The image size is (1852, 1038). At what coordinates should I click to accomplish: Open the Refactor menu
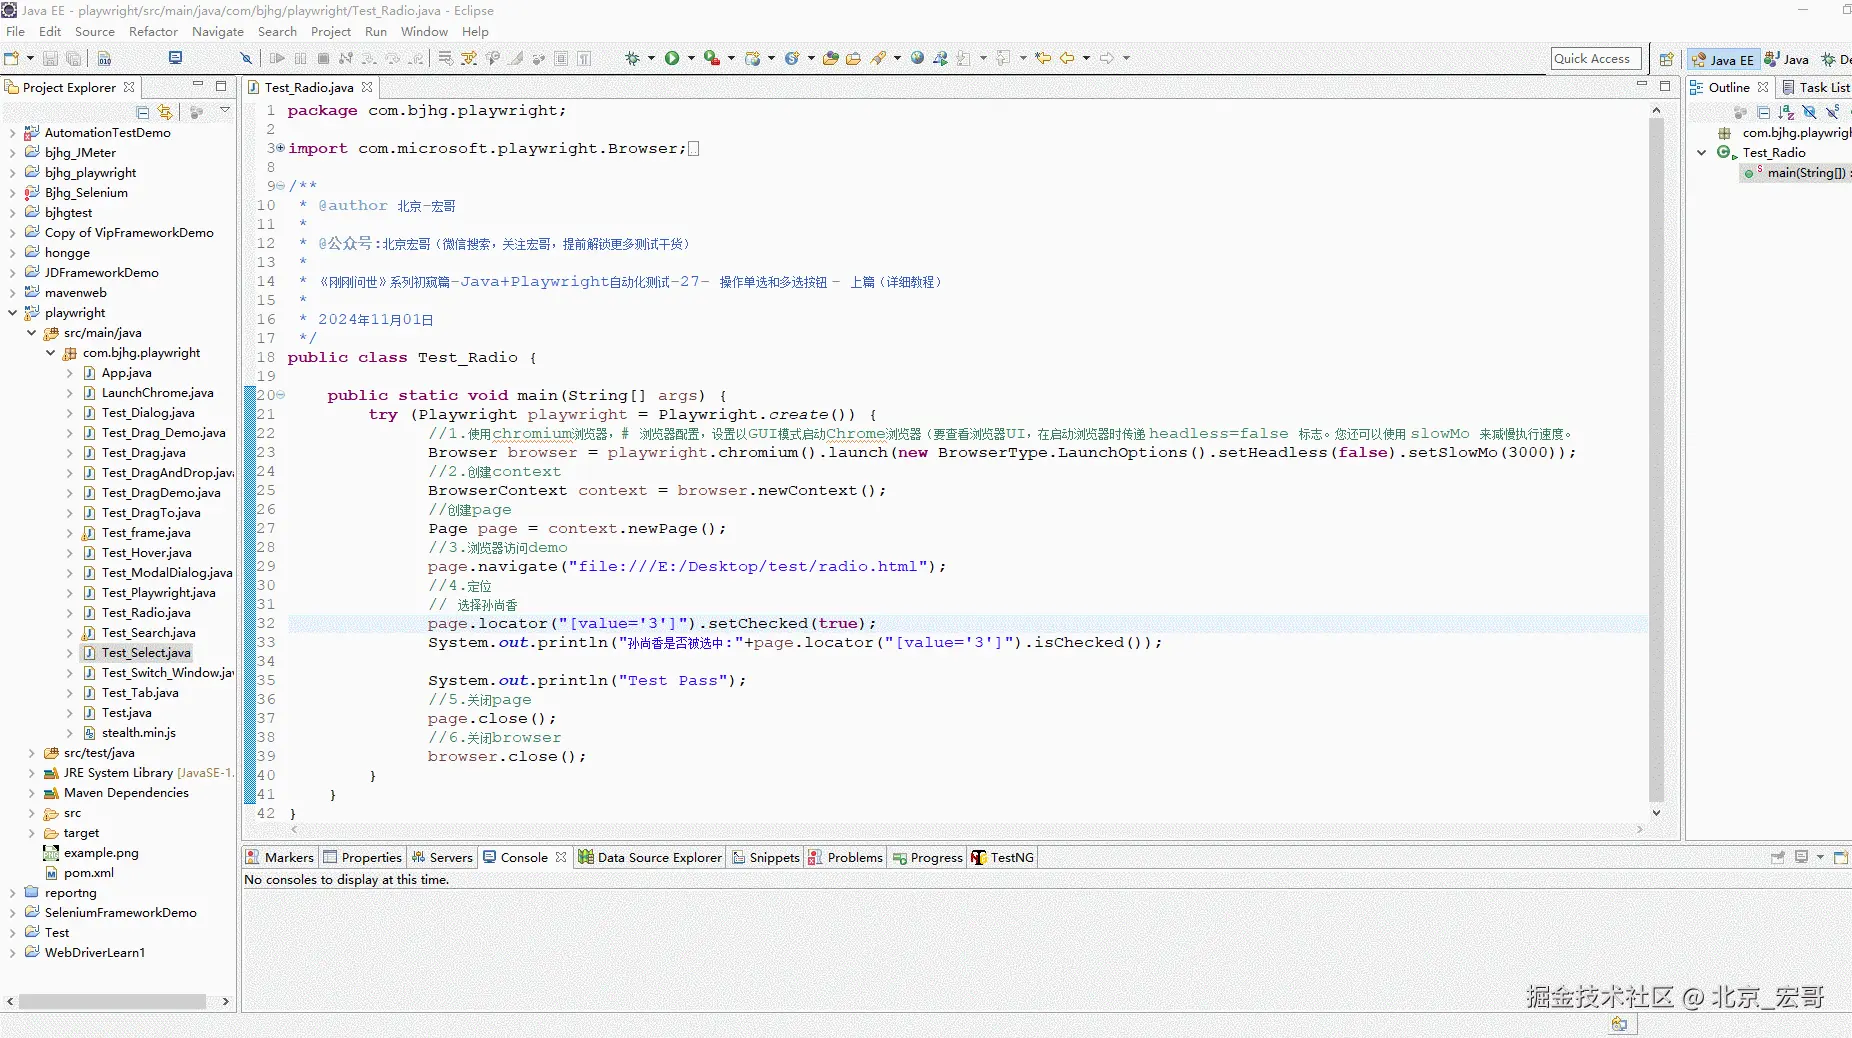point(153,31)
